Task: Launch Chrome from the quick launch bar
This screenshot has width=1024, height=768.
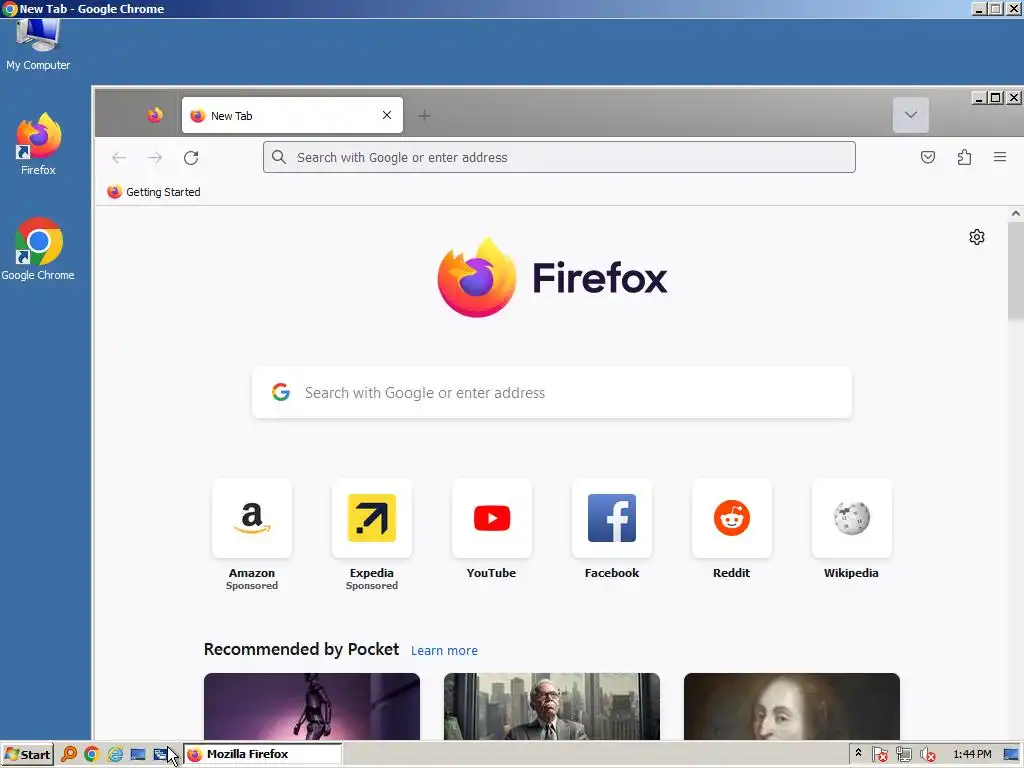Action: [x=91, y=754]
